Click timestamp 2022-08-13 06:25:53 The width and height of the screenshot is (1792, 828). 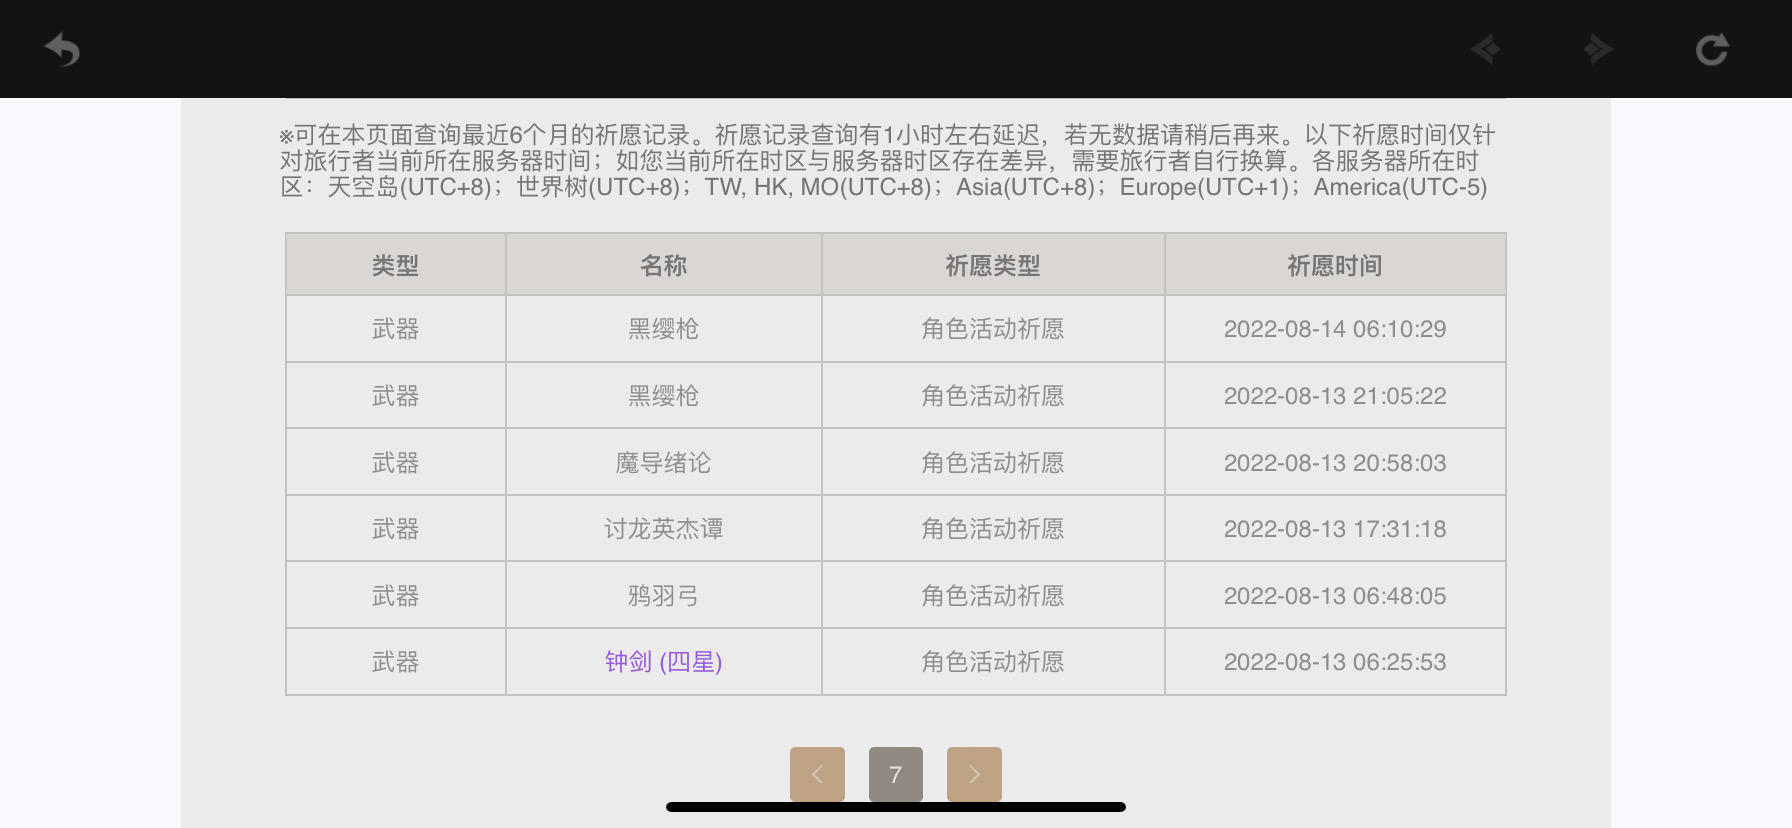point(1335,662)
